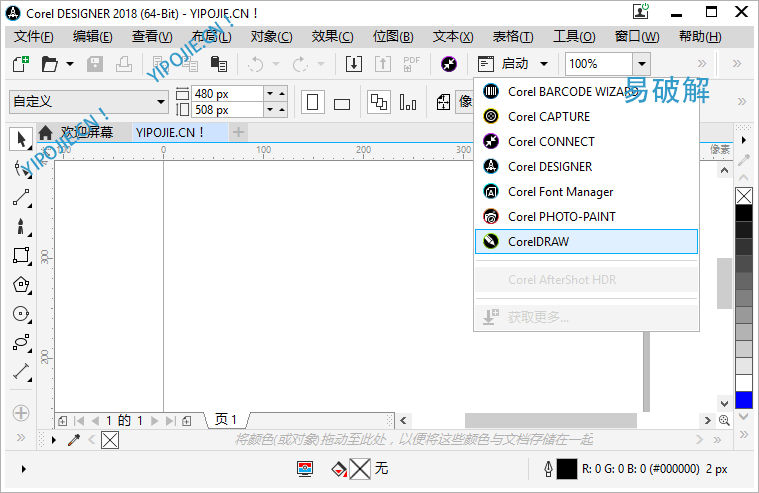Click the horizontal scrollbar thumb
The height and width of the screenshot is (493, 759).
pyautogui.click(x=551, y=420)
